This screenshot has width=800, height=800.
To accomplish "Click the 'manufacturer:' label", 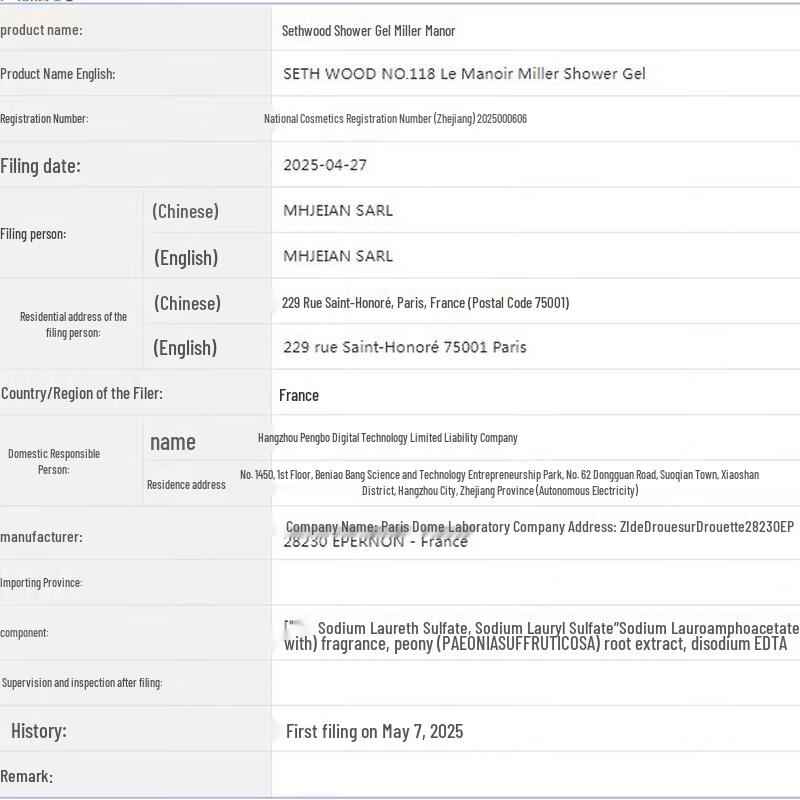I will click(41, 537).
